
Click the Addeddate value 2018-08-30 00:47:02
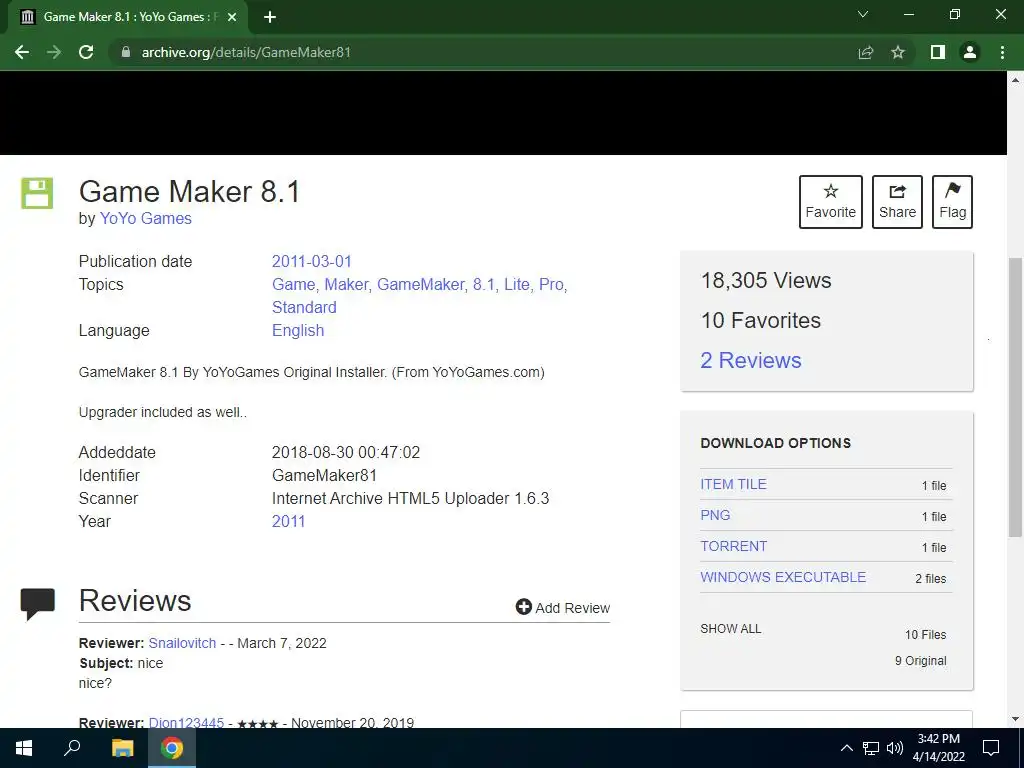click(346, 453)
